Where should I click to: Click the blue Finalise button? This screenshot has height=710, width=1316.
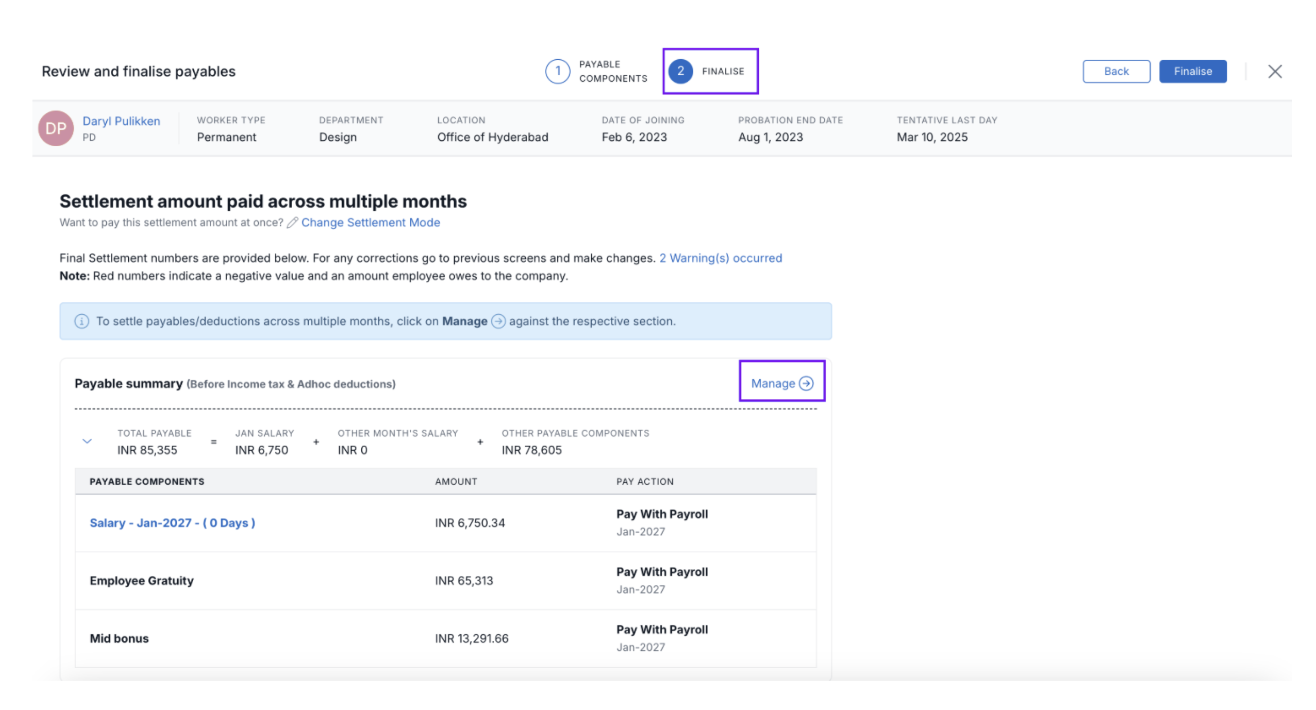click(x=1192, y=71)
